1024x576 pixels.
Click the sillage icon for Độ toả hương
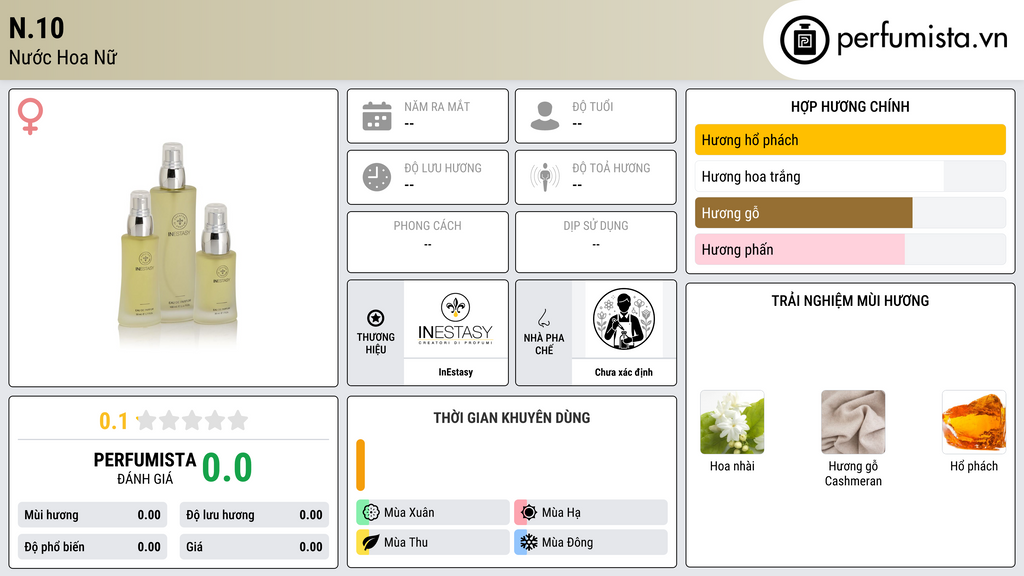point(545,177)
